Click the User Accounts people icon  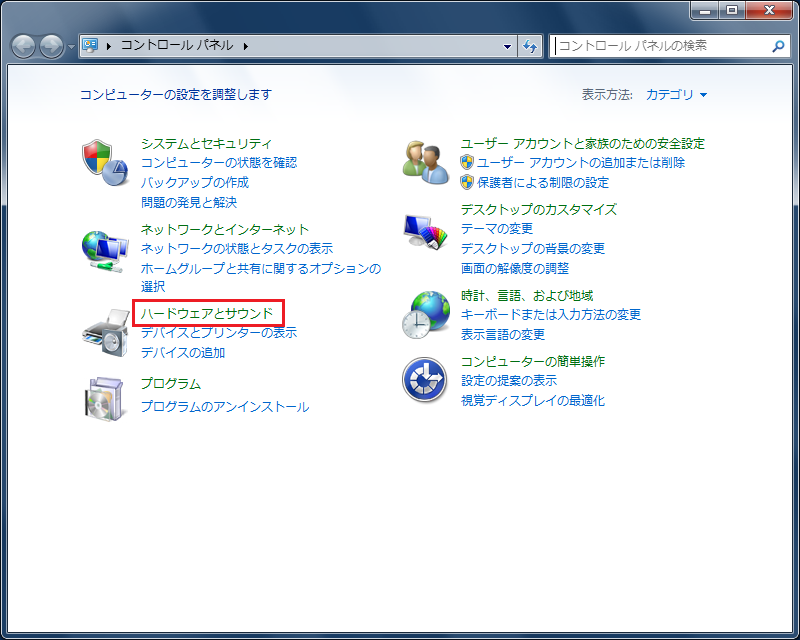426,163
